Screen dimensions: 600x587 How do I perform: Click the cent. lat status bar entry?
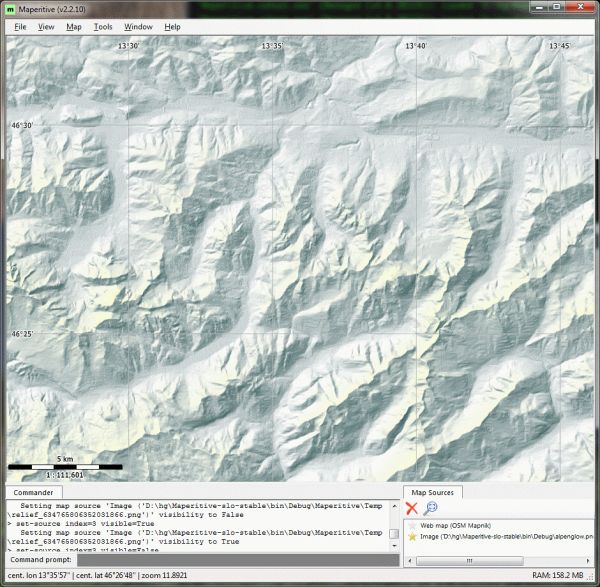(106, 576)
